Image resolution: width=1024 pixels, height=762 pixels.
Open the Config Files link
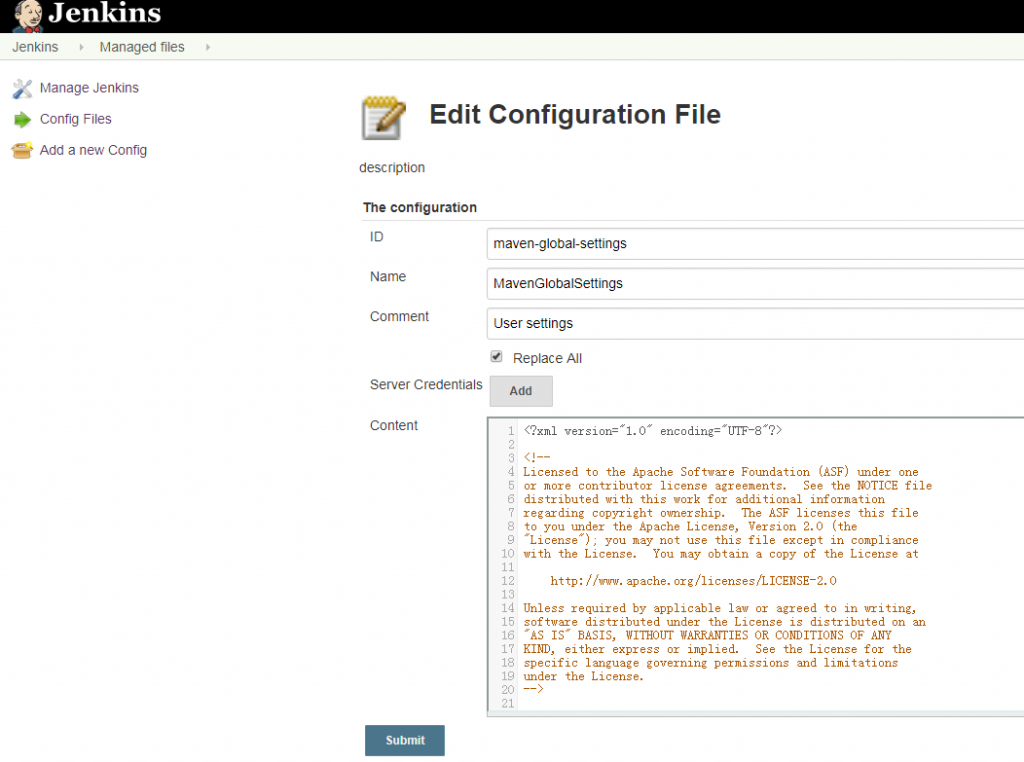pyautogui.click(x=75, y=119)
